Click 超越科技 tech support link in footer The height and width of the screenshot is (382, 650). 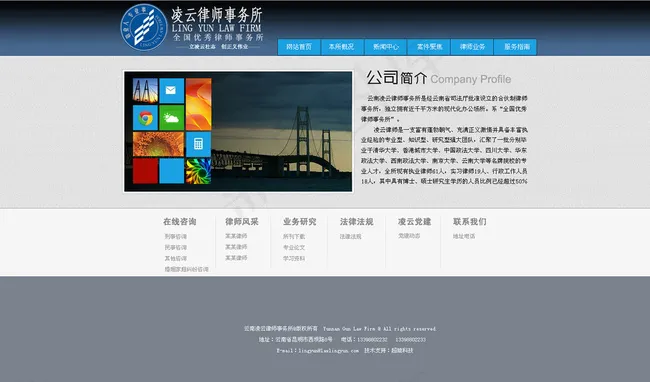click(402, 351)
